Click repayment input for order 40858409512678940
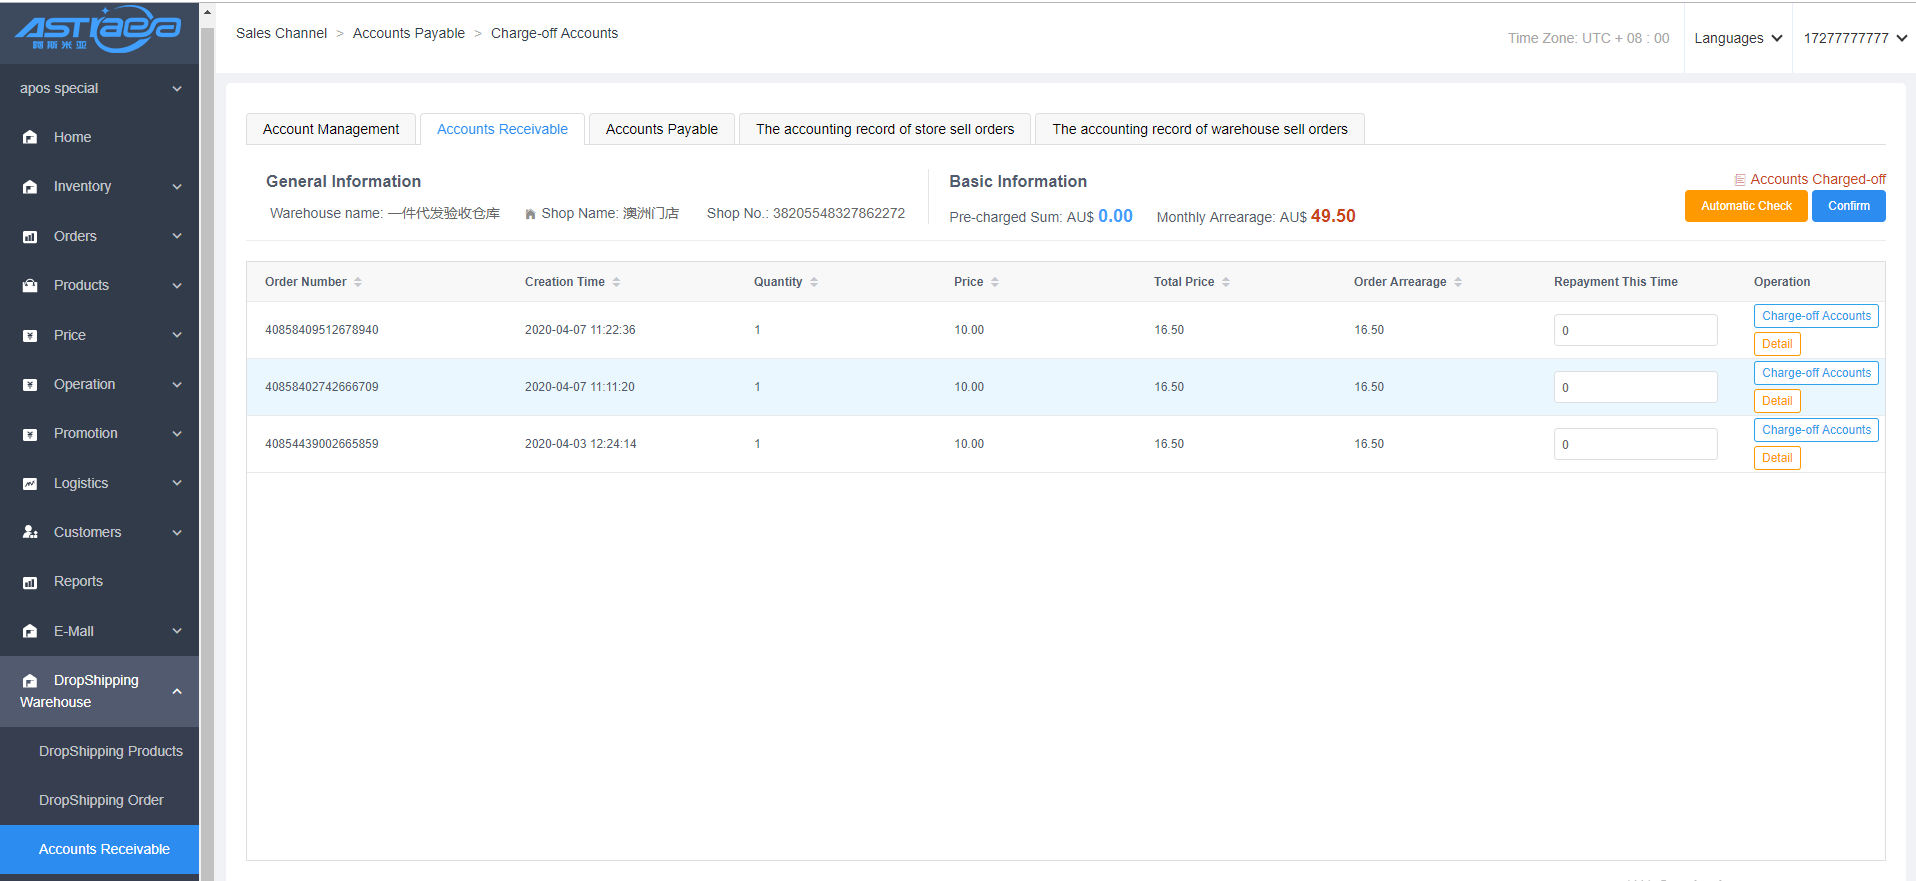 [x=1635, y=330]
